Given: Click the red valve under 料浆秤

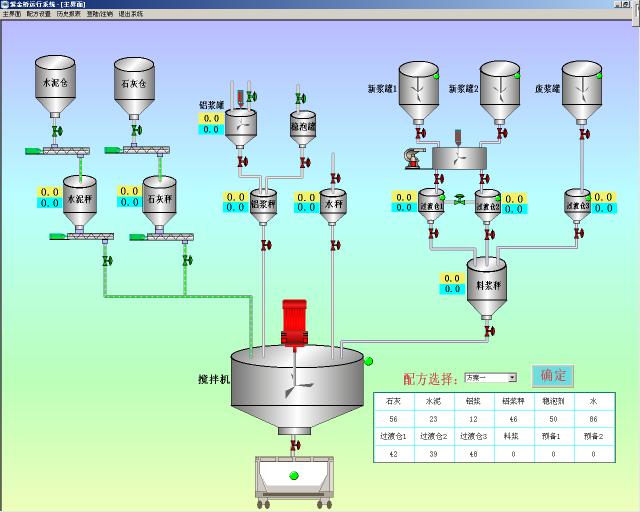Looking at the screenshot, I should click(489, 331).
